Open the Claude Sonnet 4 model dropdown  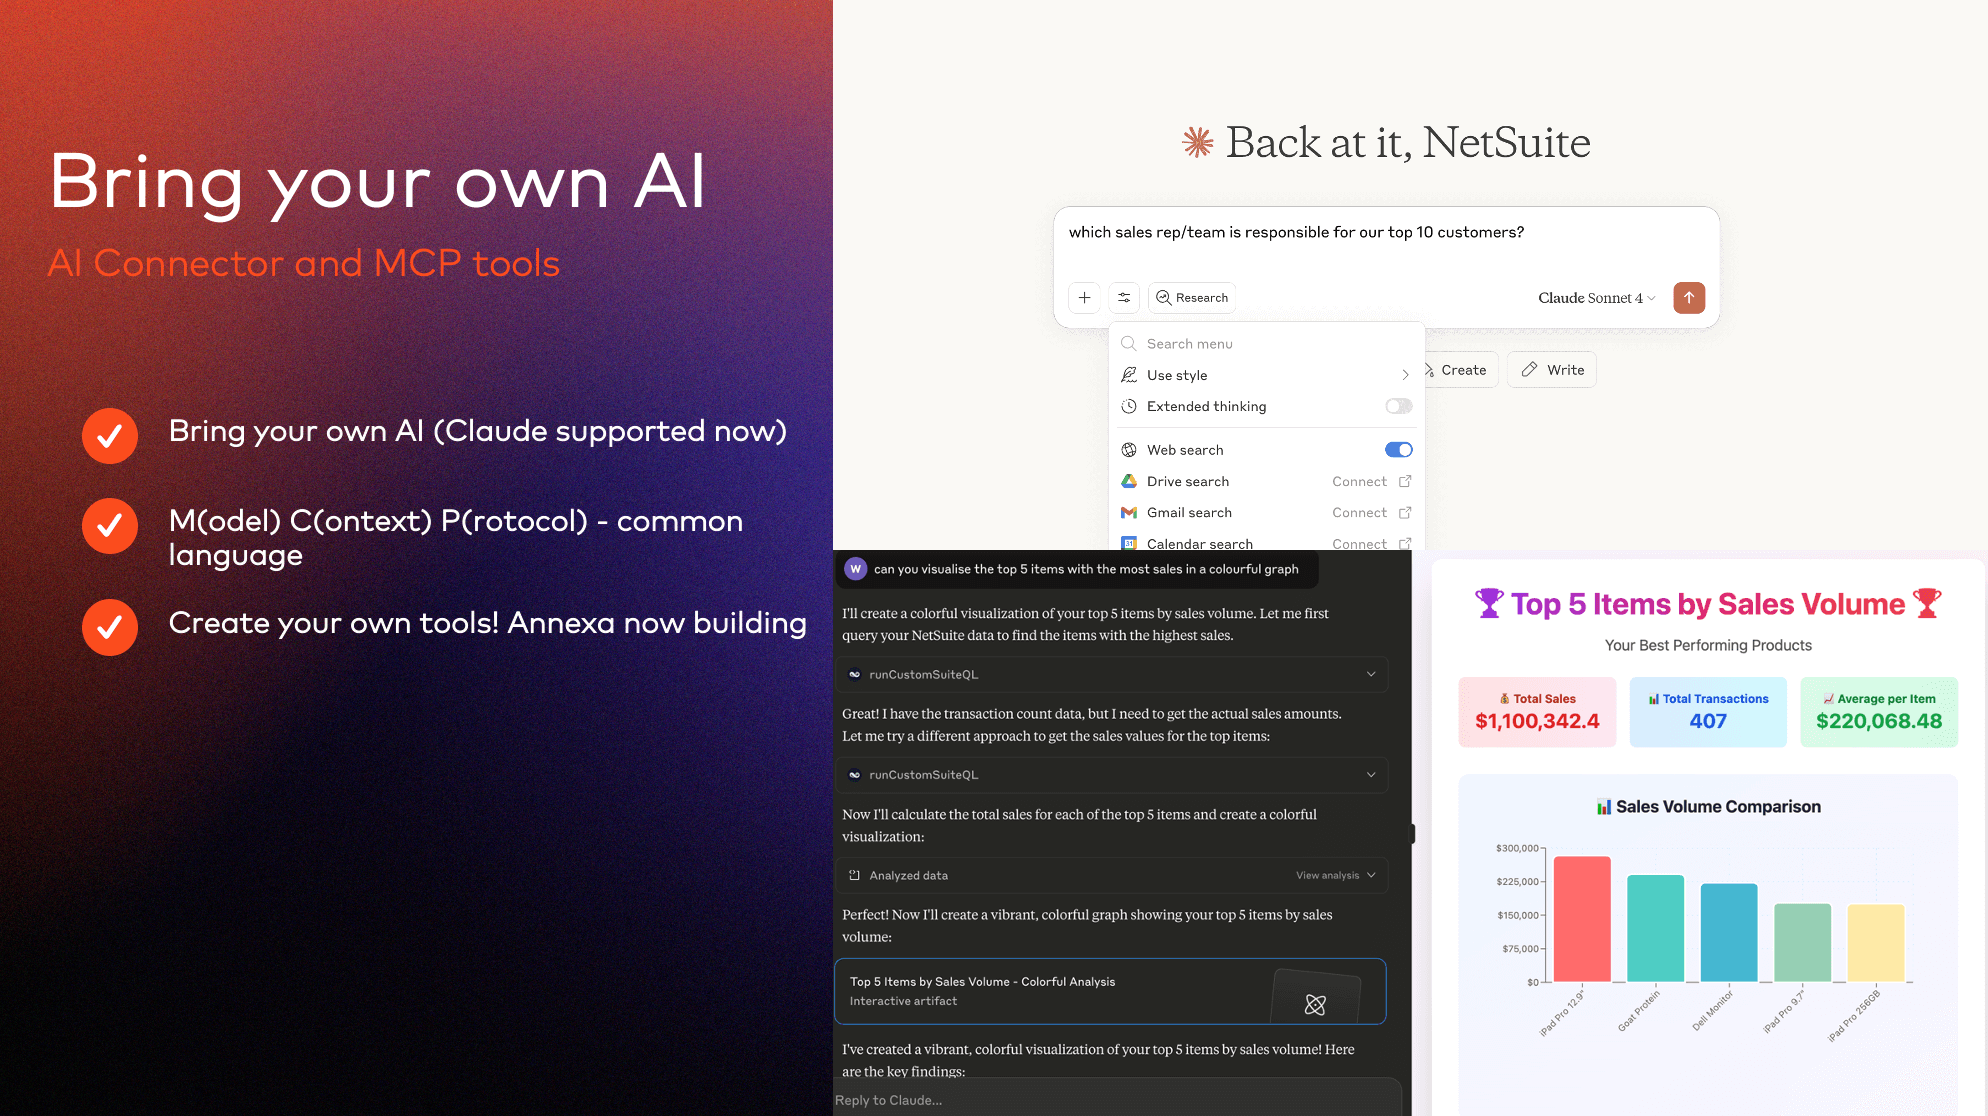pos(1597,298)
